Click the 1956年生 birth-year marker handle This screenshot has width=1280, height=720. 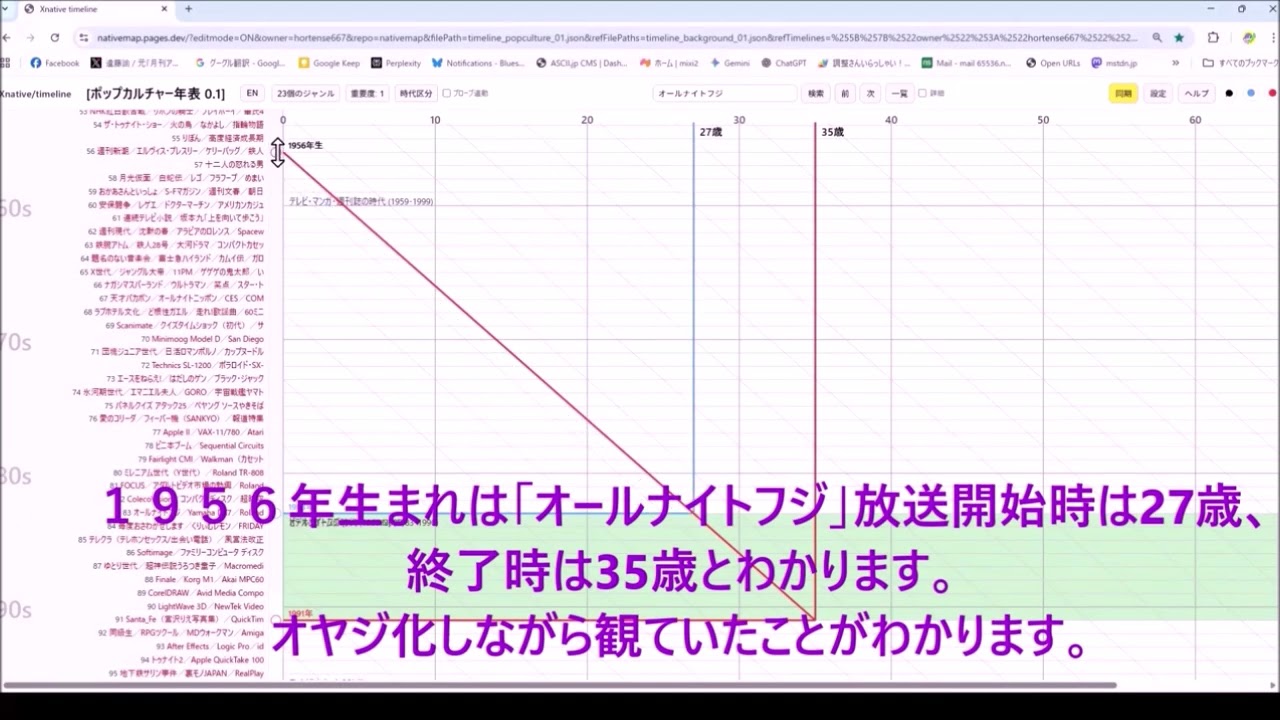pos(278,153)
